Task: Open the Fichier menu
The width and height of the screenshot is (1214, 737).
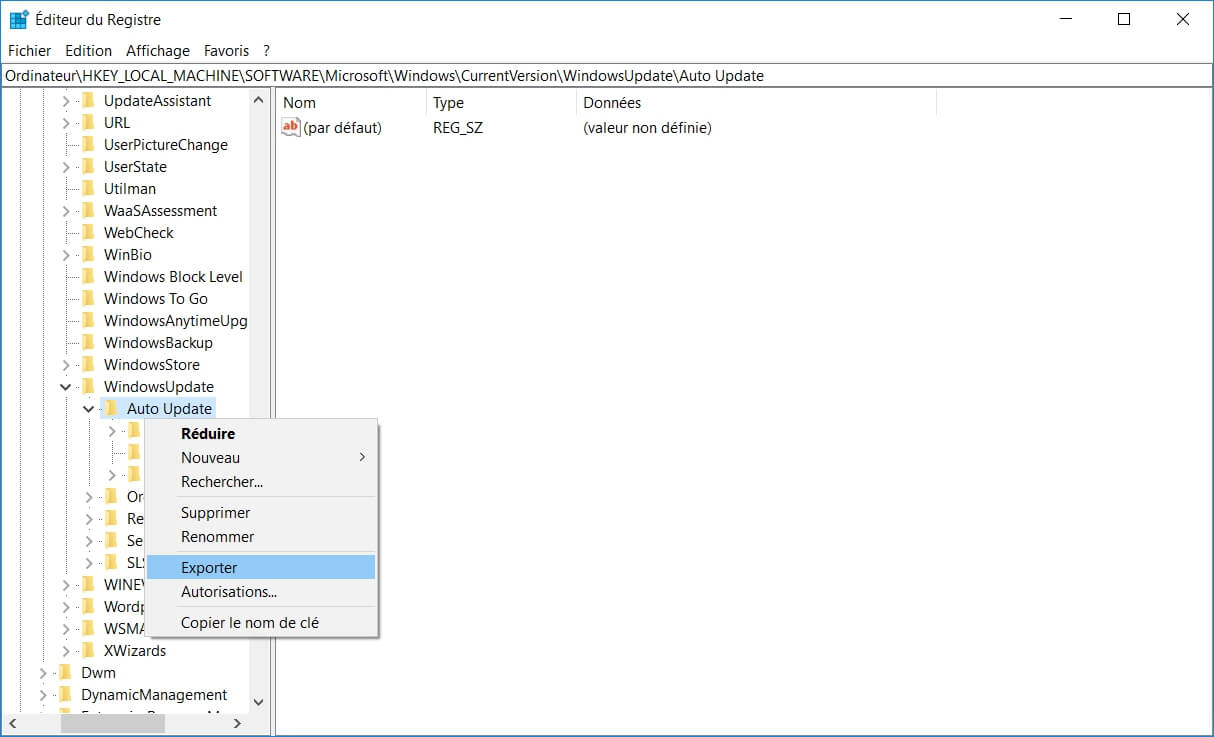Action: coord(29,50)
